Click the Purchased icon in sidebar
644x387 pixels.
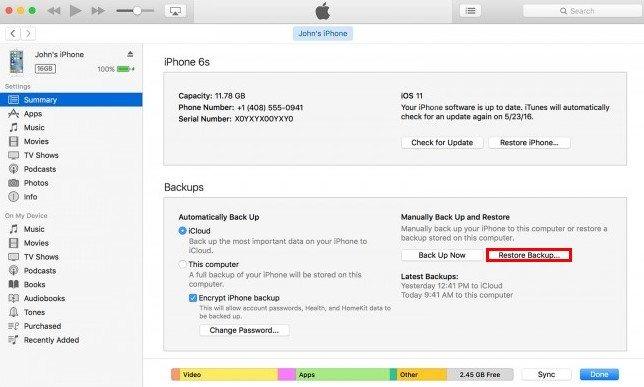coord(14,326)
